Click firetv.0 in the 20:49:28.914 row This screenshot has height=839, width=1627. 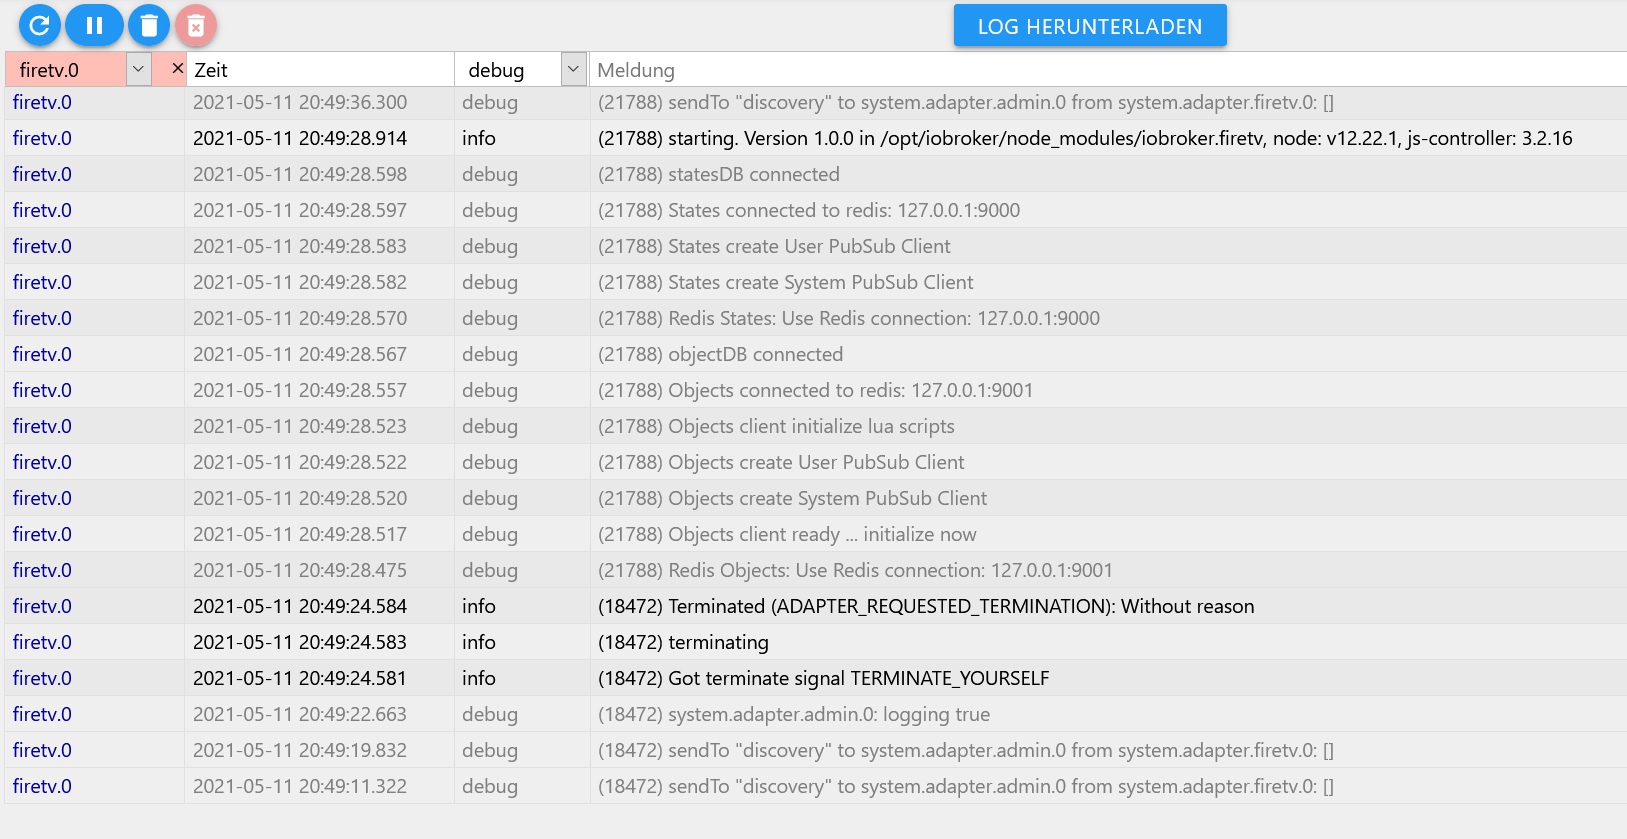point(42,138)
